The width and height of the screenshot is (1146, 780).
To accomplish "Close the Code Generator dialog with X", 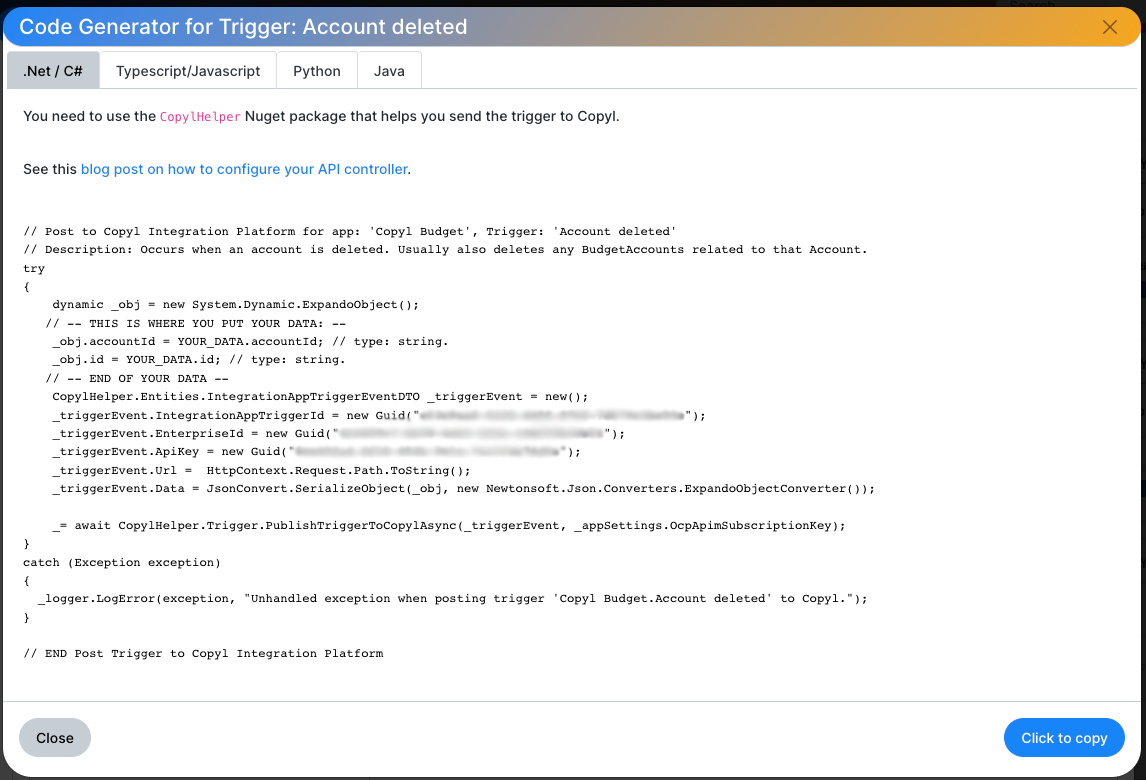I will click(x=1109, y=27).
